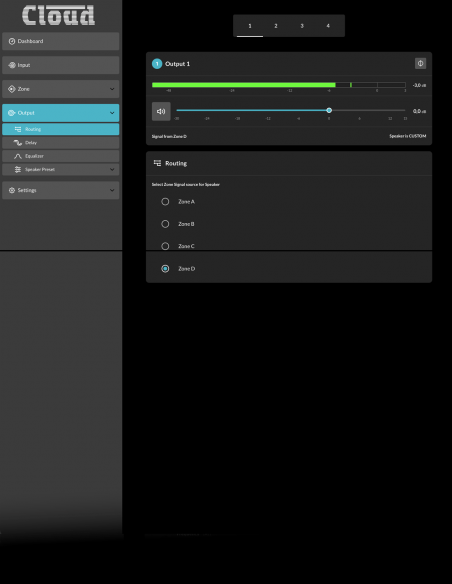
Task: Select the Zone A radio button
Action: pos(165,202)
